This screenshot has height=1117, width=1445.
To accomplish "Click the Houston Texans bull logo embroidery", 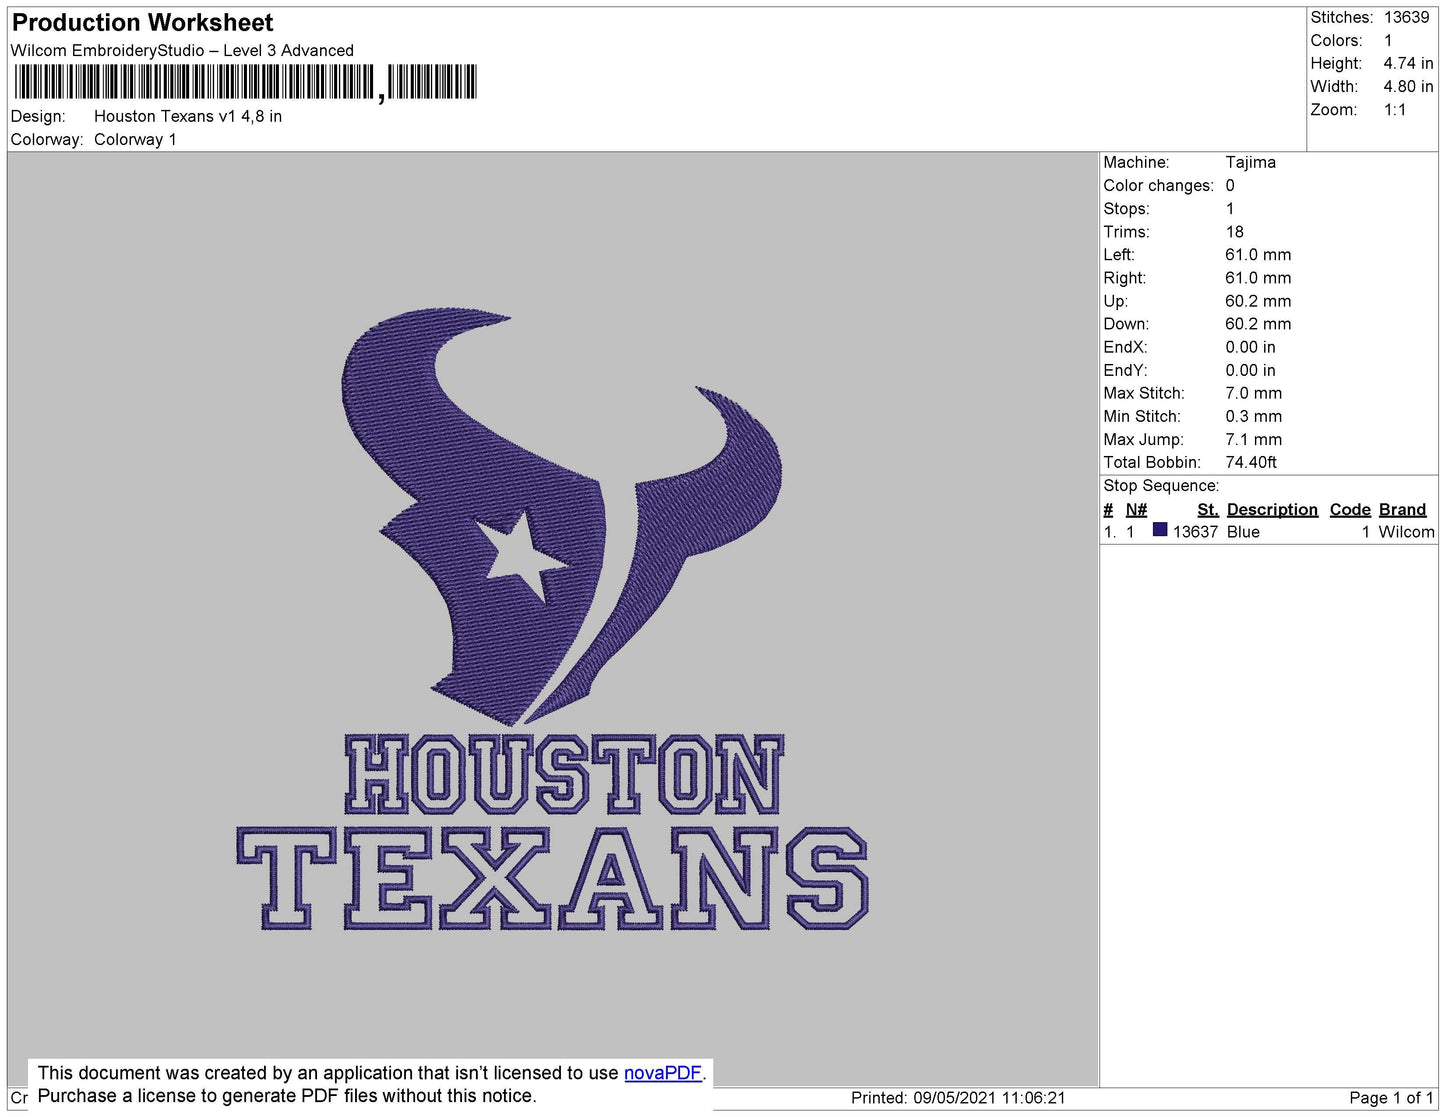I will point(561,516).
